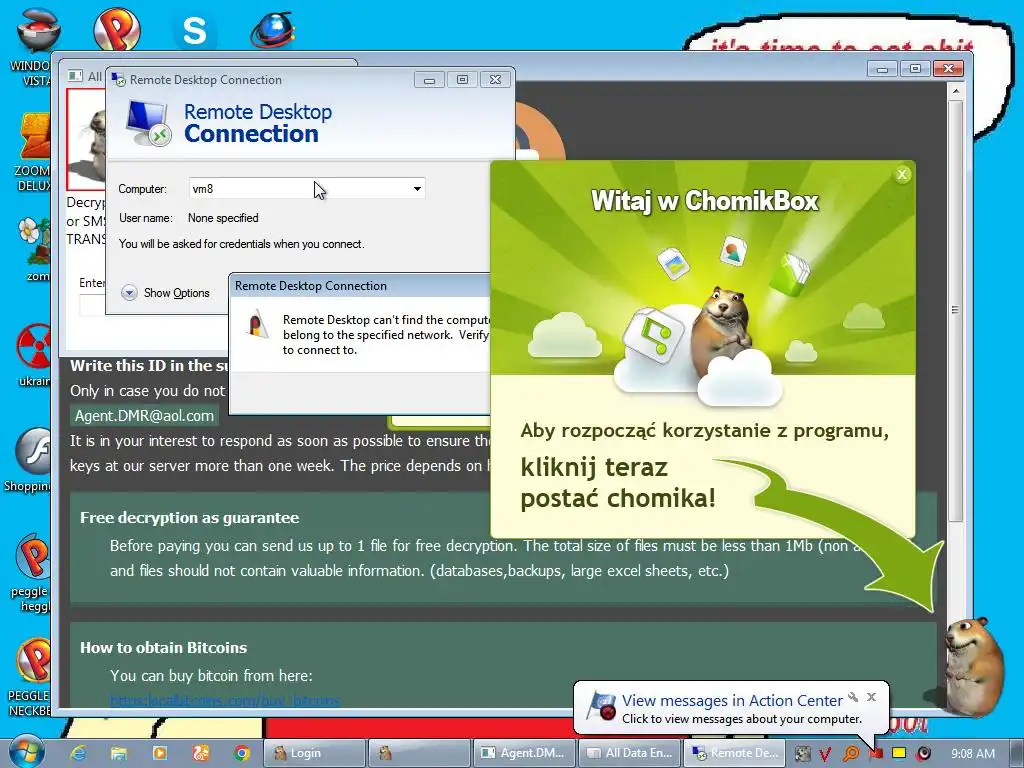This screenshot has width=1024, height=768.
Task: Click Remote Desktop Connection title bar icon
Action: 119,80
